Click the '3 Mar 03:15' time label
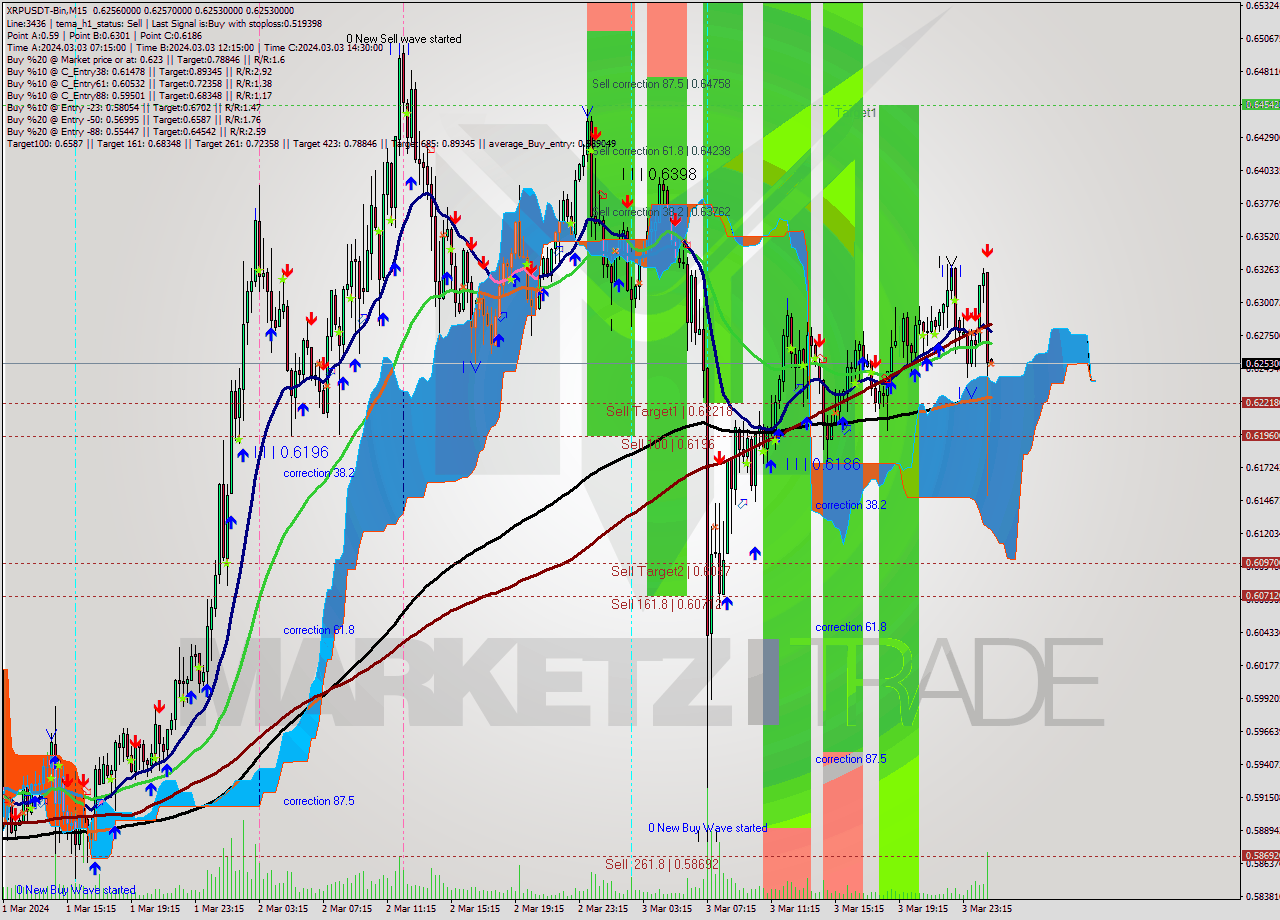The width and height of the screenshot is (1280, 920). 666,909
